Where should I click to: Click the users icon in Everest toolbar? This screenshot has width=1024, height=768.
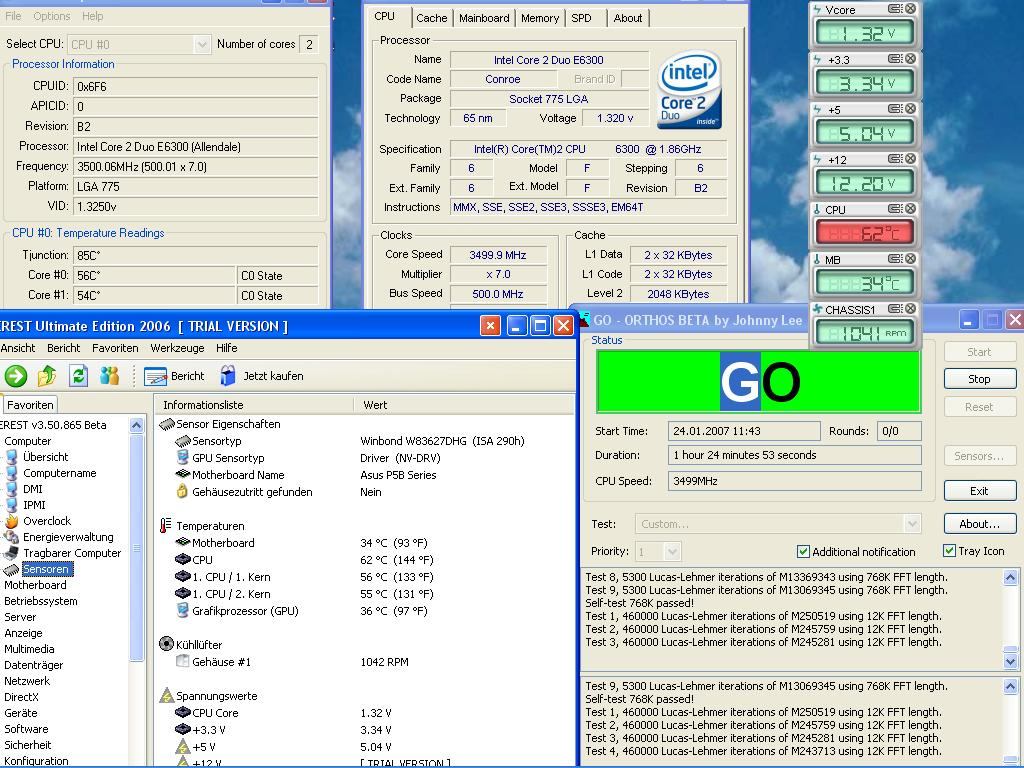pyautogui.click(x=109, y=376)
